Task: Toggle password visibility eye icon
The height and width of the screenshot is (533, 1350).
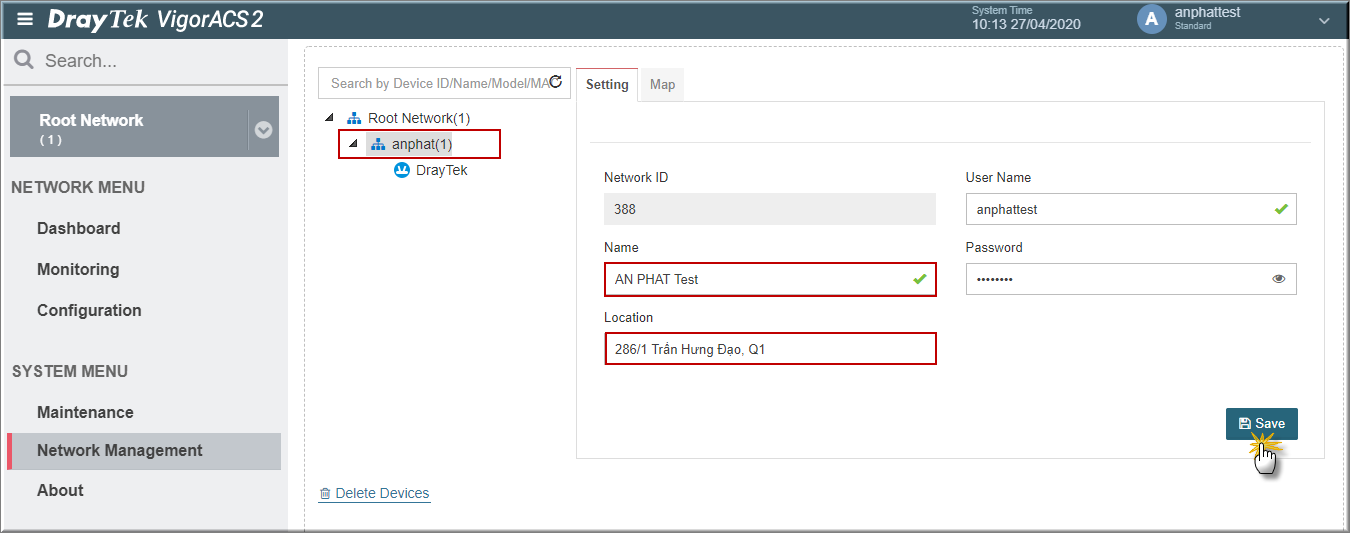Action: pyautogui.click(x=1278, y=279)
